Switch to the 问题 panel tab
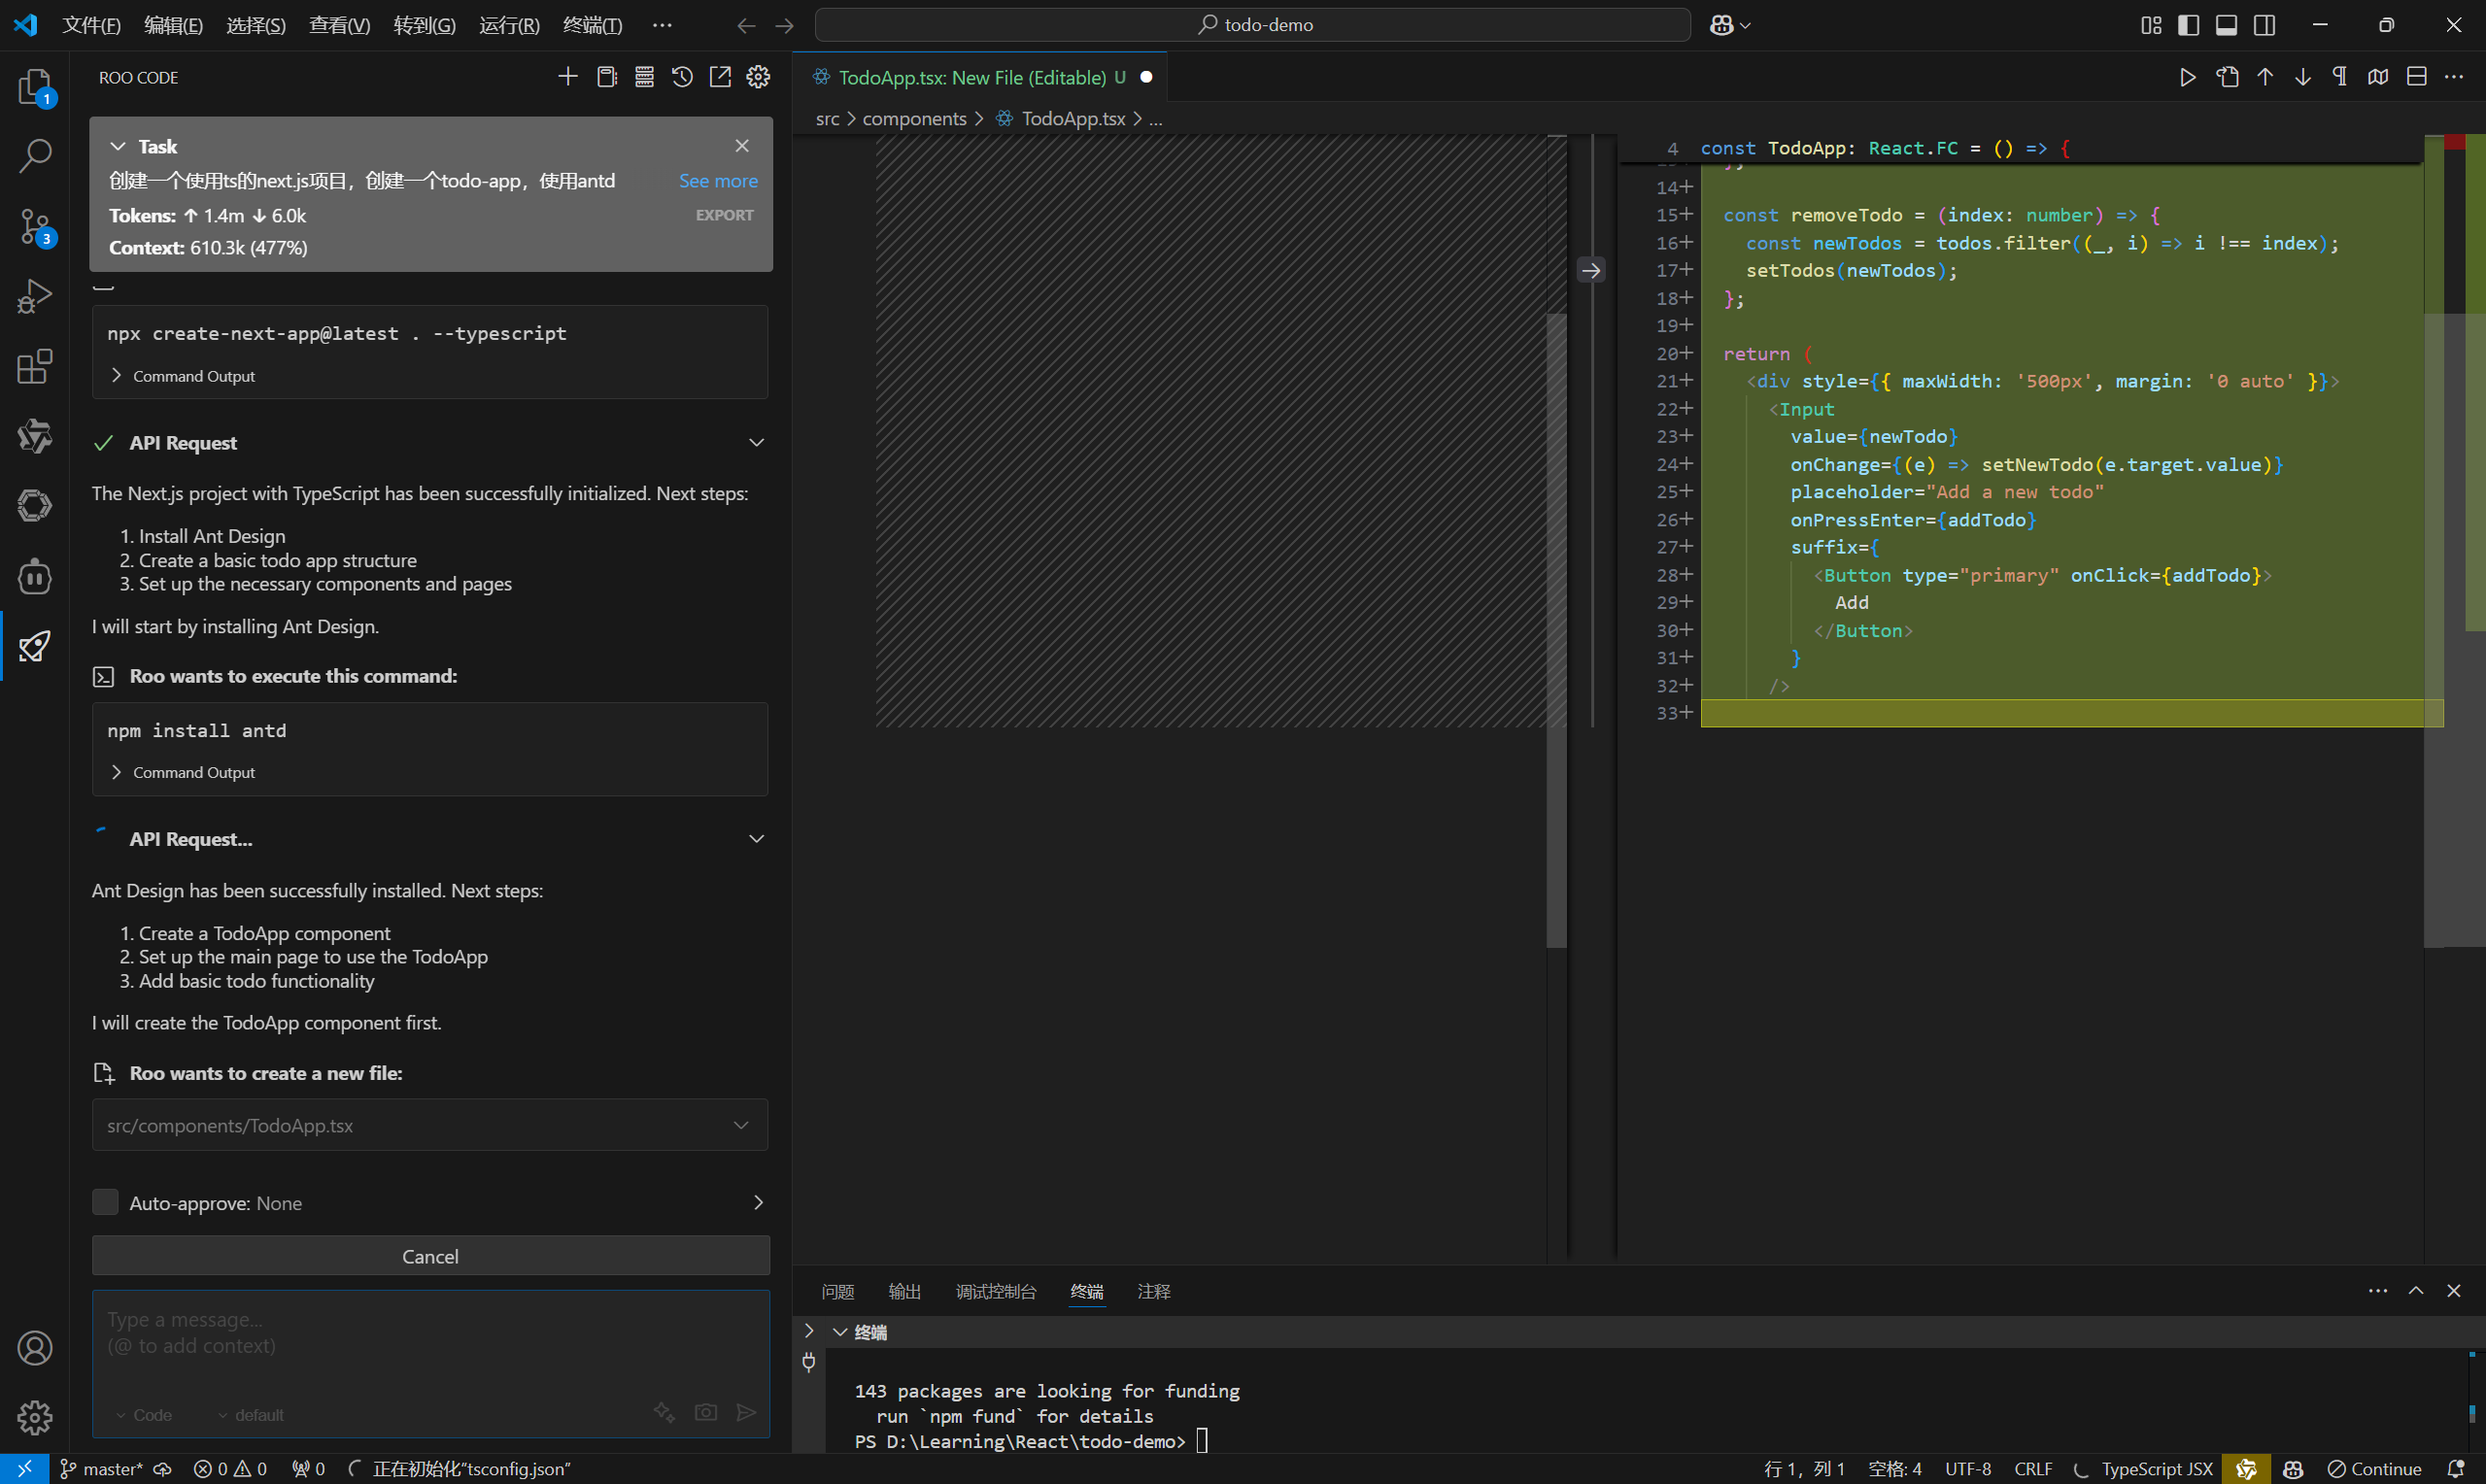This screenshot has width=2486, height=1484. pos(837,1291)
